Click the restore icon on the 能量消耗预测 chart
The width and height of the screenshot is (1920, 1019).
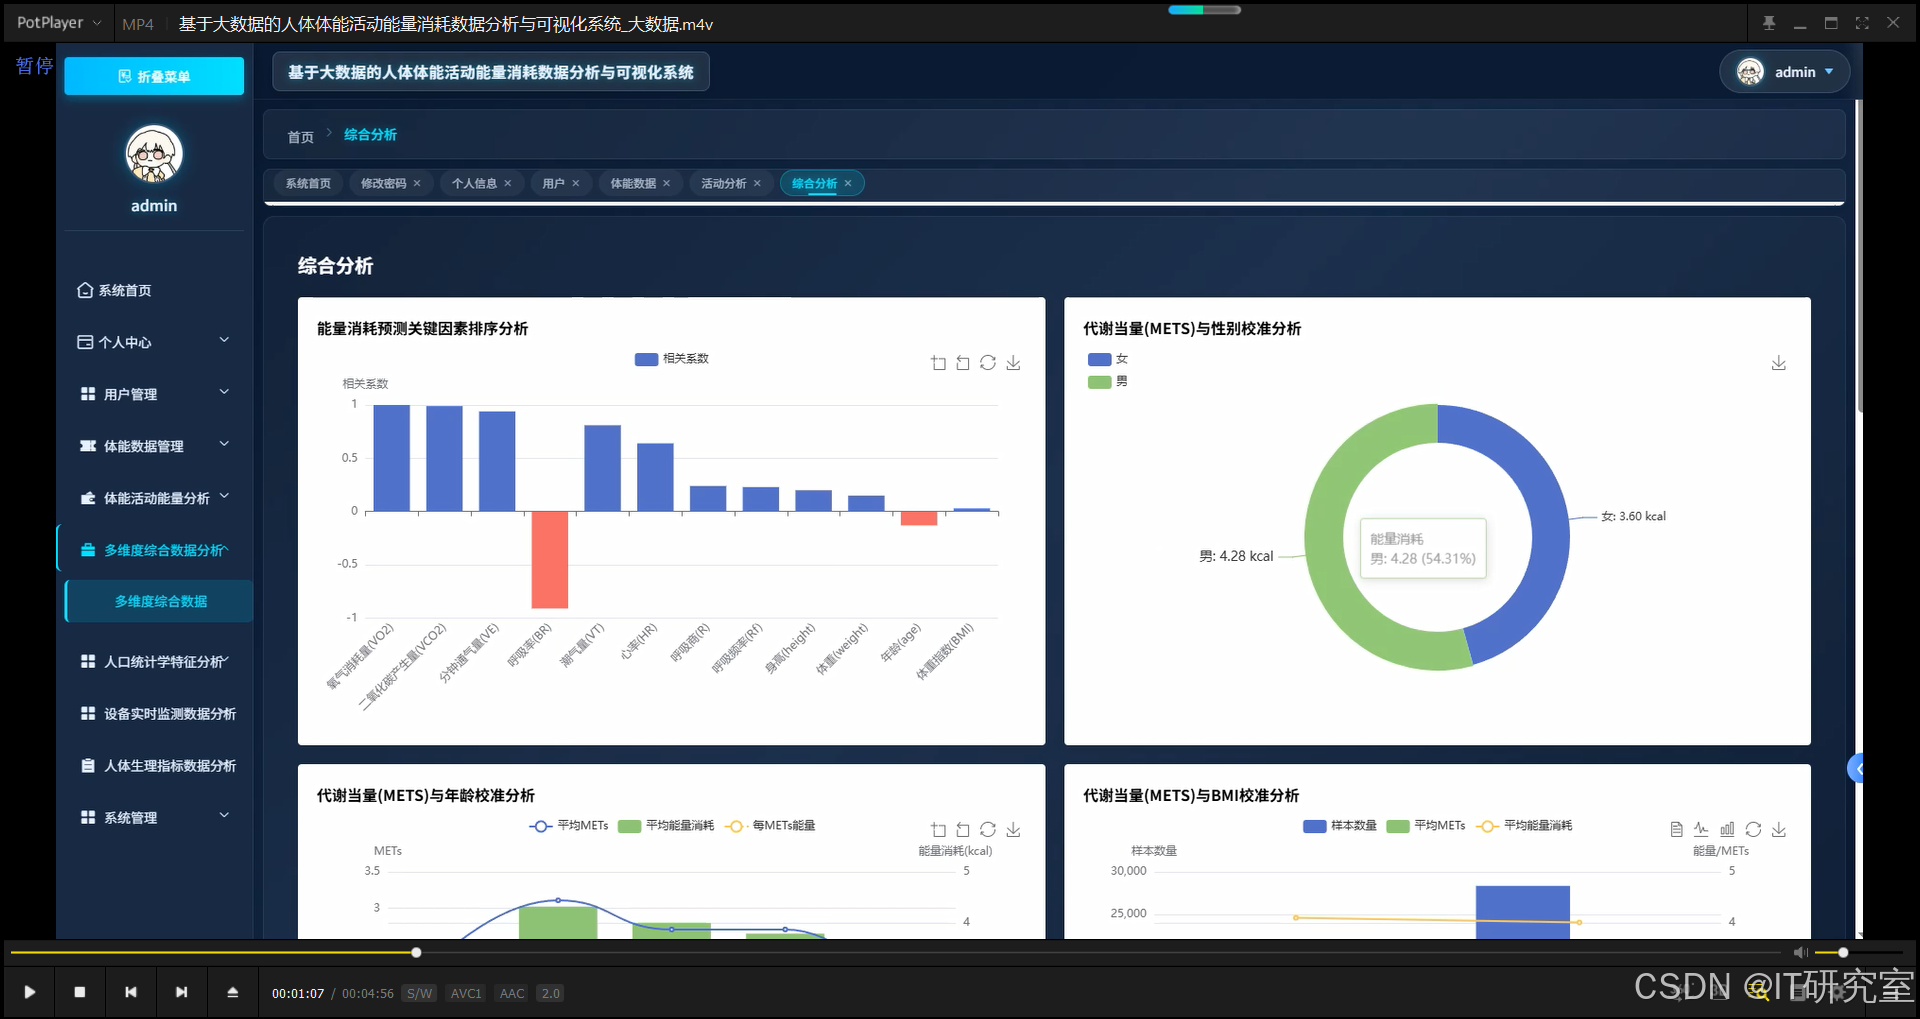tap(988, 363)
